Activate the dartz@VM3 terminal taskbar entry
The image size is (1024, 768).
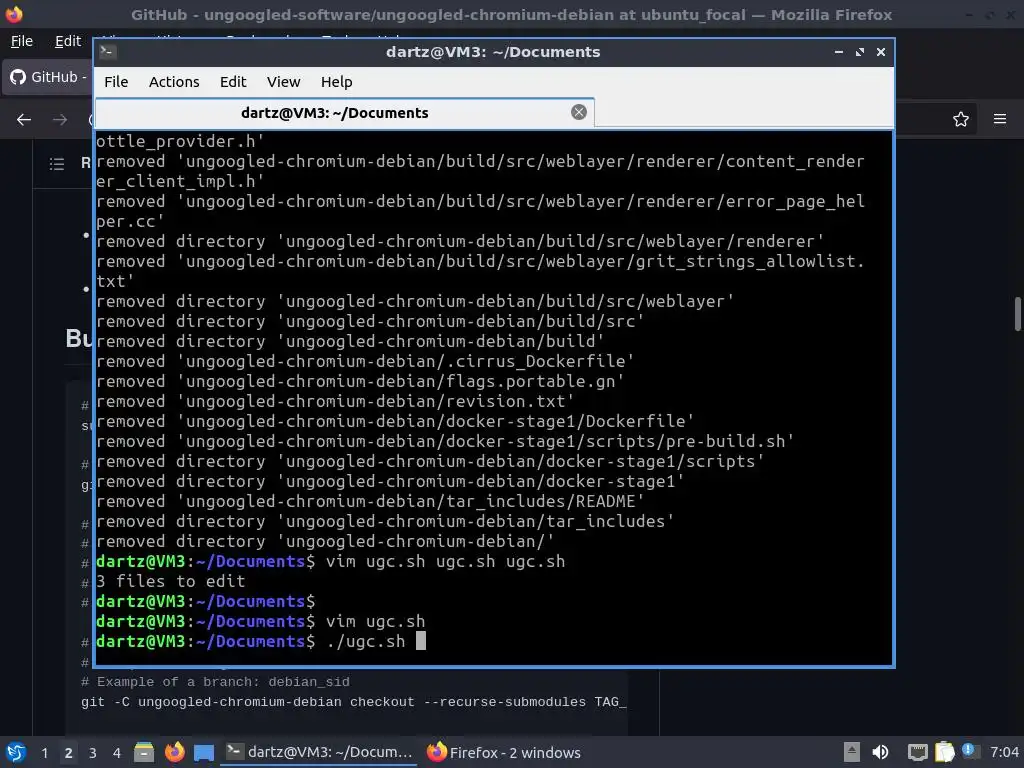[x=320, y=752]
